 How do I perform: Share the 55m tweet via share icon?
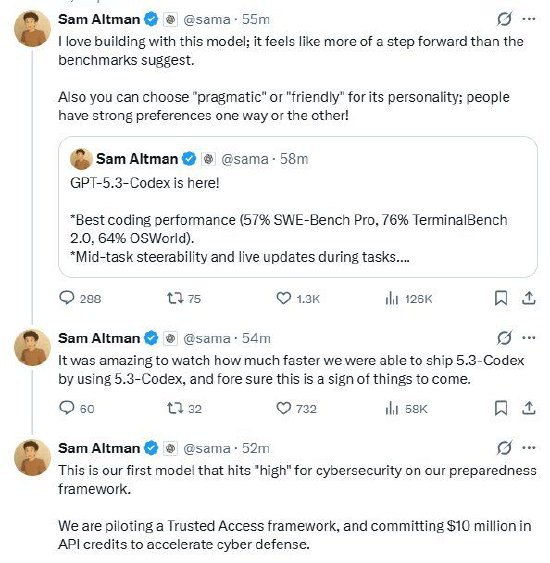pyautogui.click(x=528, y=298)
